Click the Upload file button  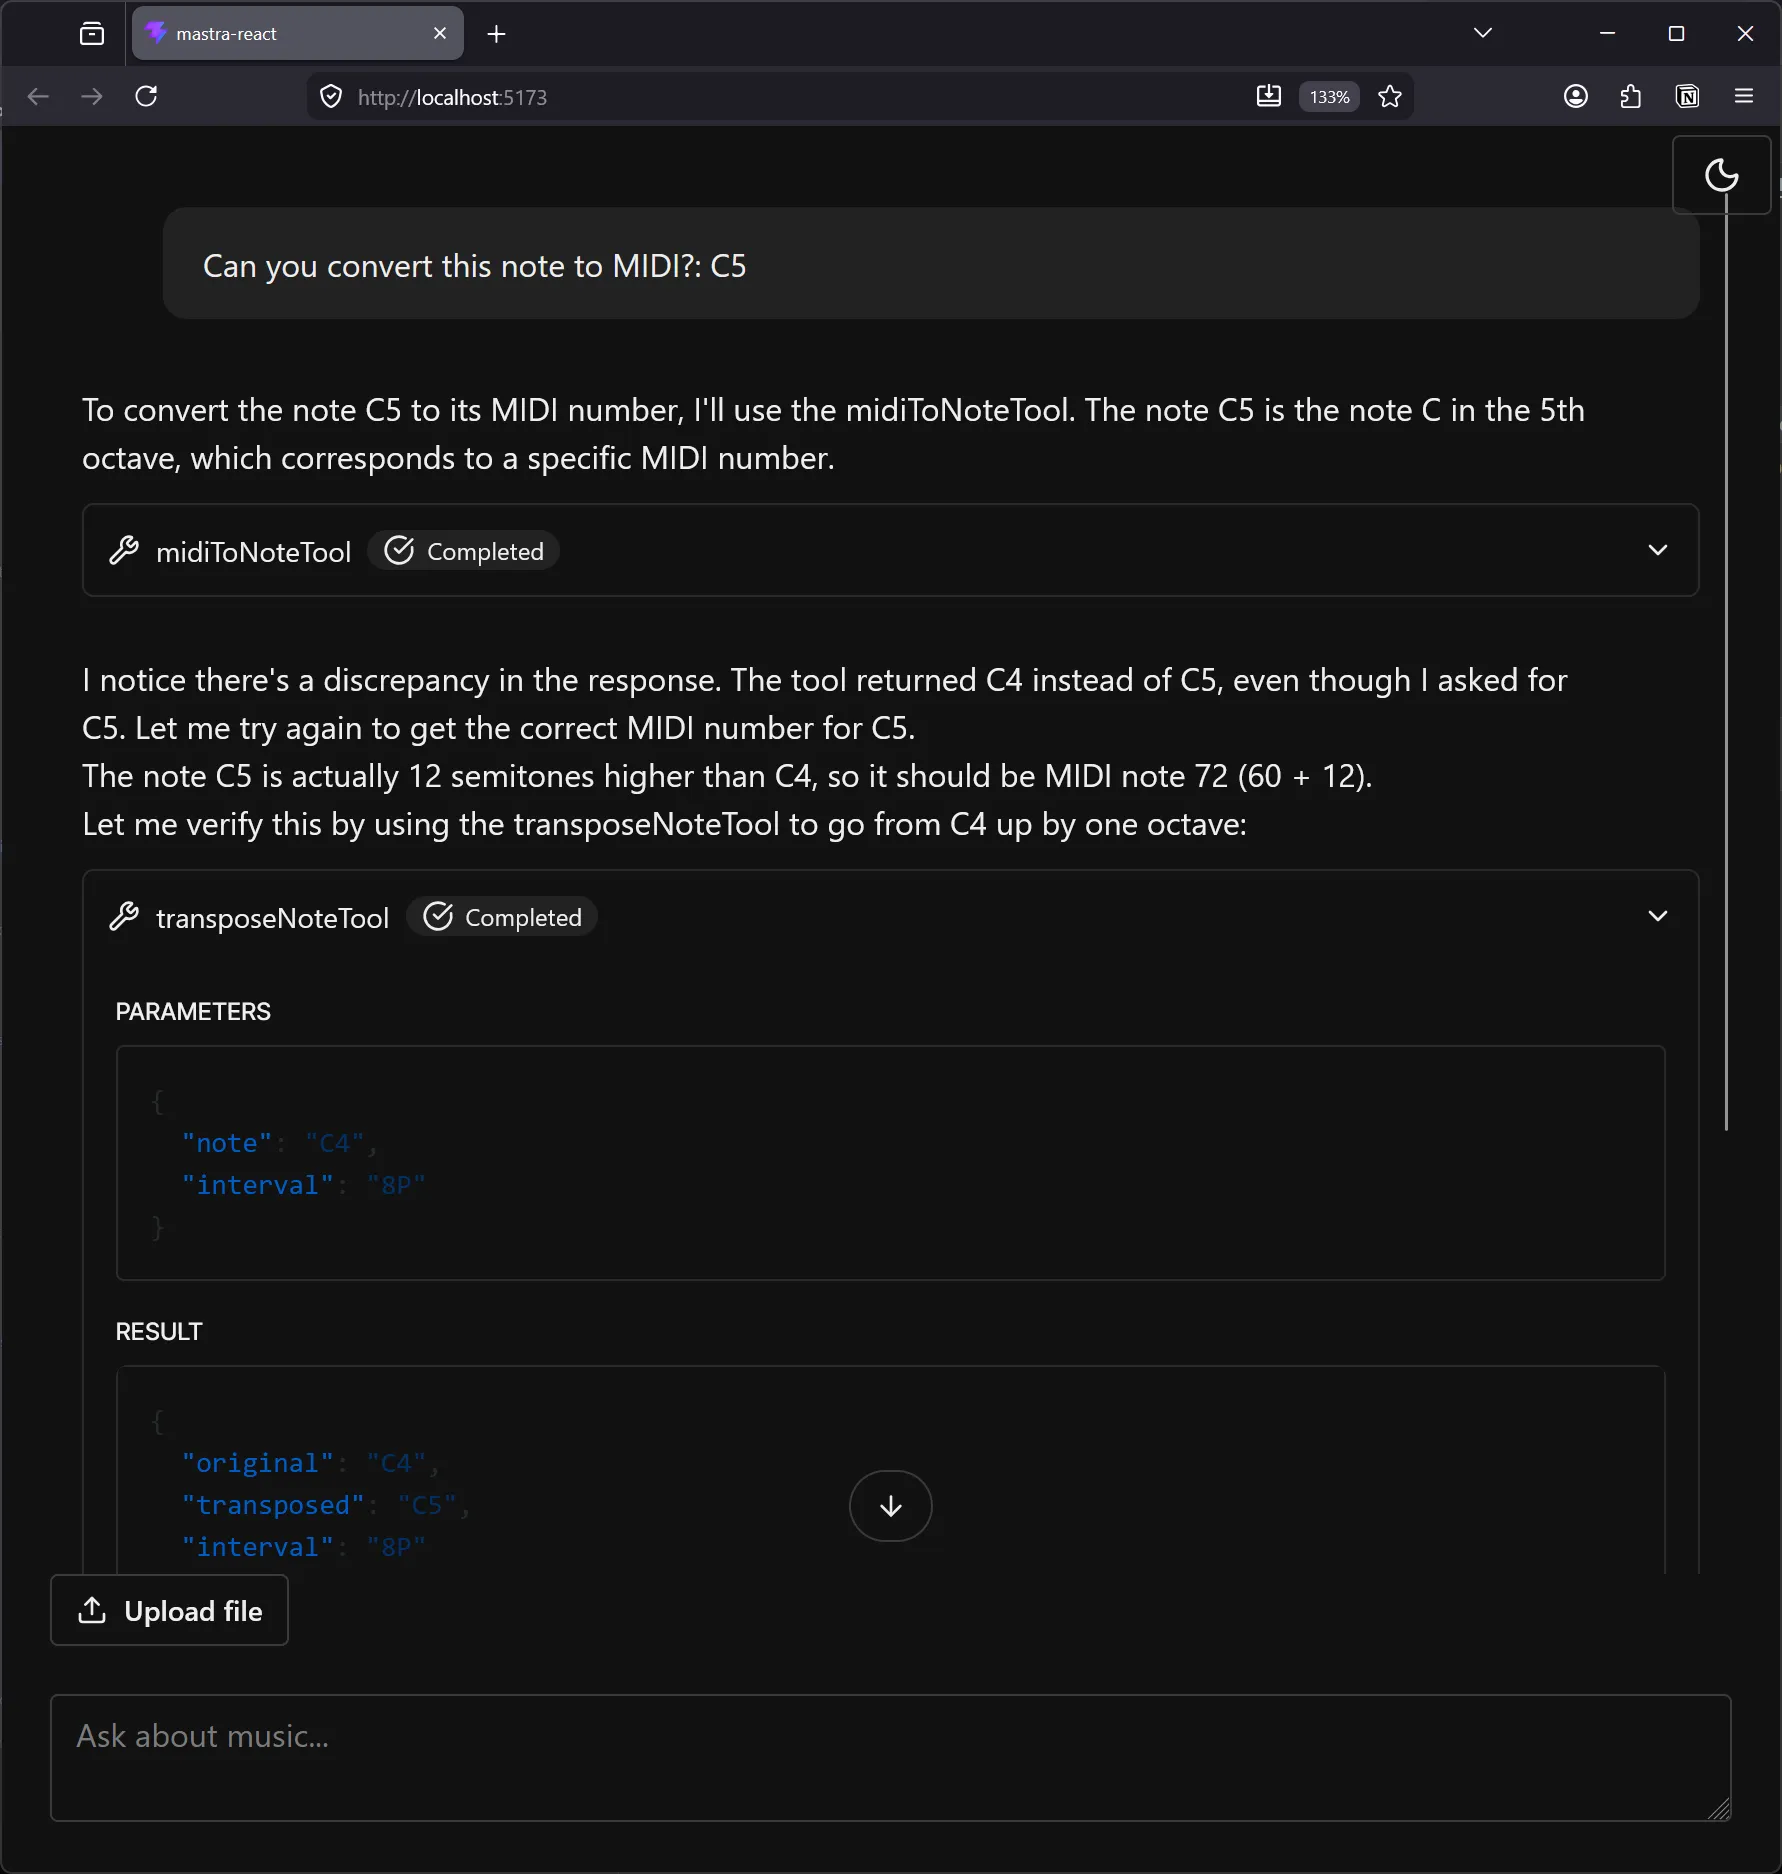pos(168,1610)
